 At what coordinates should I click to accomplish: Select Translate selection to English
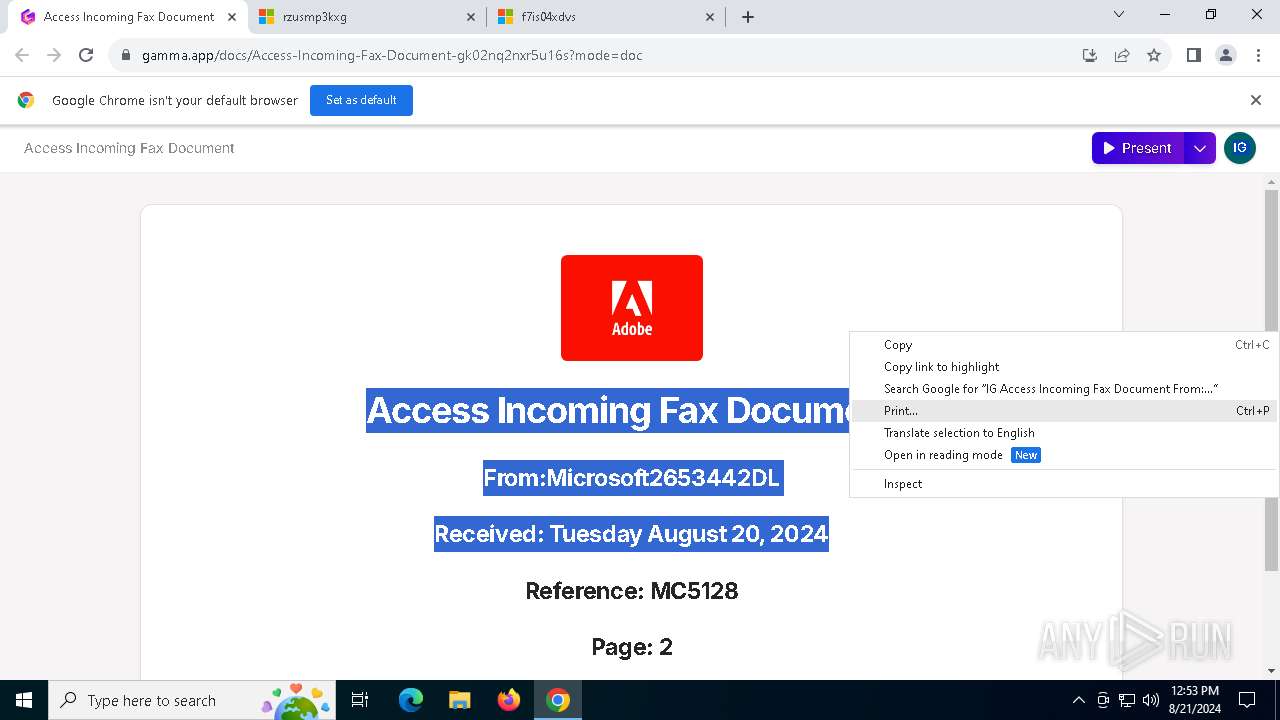coord(1064,433)
